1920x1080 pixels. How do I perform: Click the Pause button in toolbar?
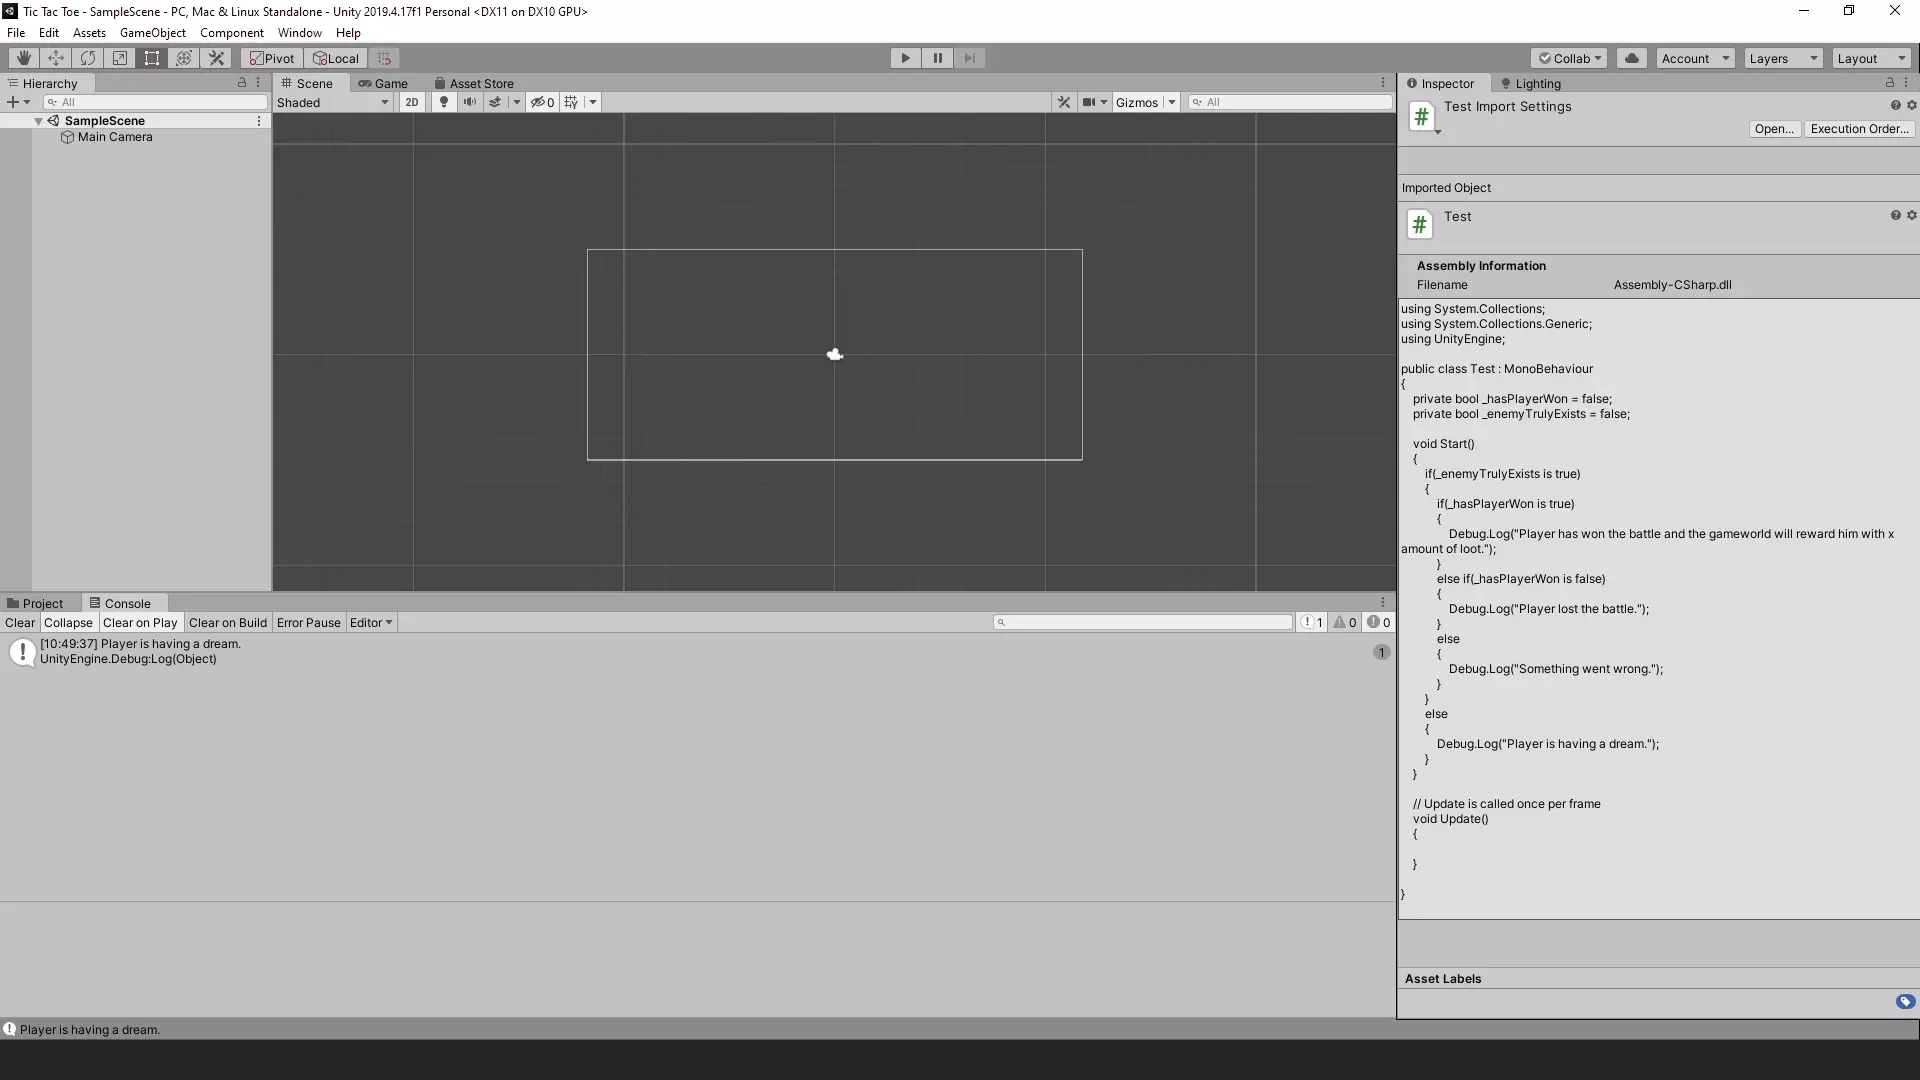(x=938, y=57)
